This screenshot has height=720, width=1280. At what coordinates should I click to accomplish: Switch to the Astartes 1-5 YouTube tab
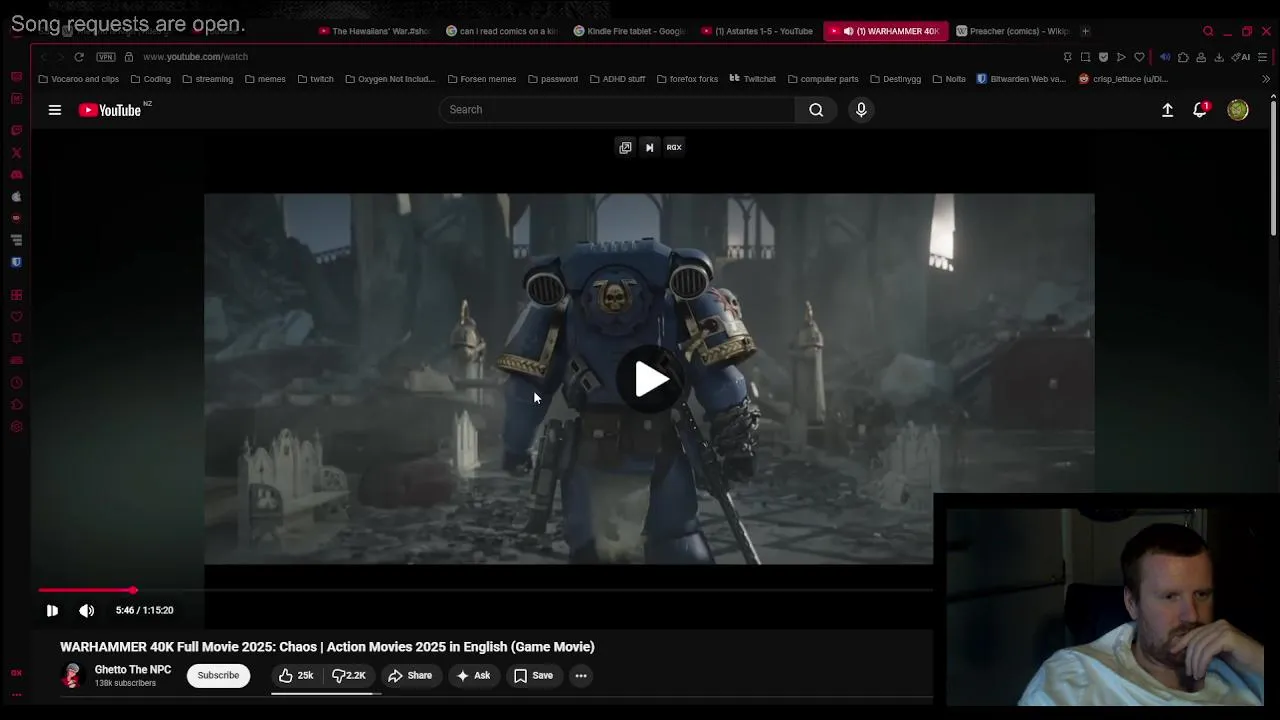coord(757,31)
